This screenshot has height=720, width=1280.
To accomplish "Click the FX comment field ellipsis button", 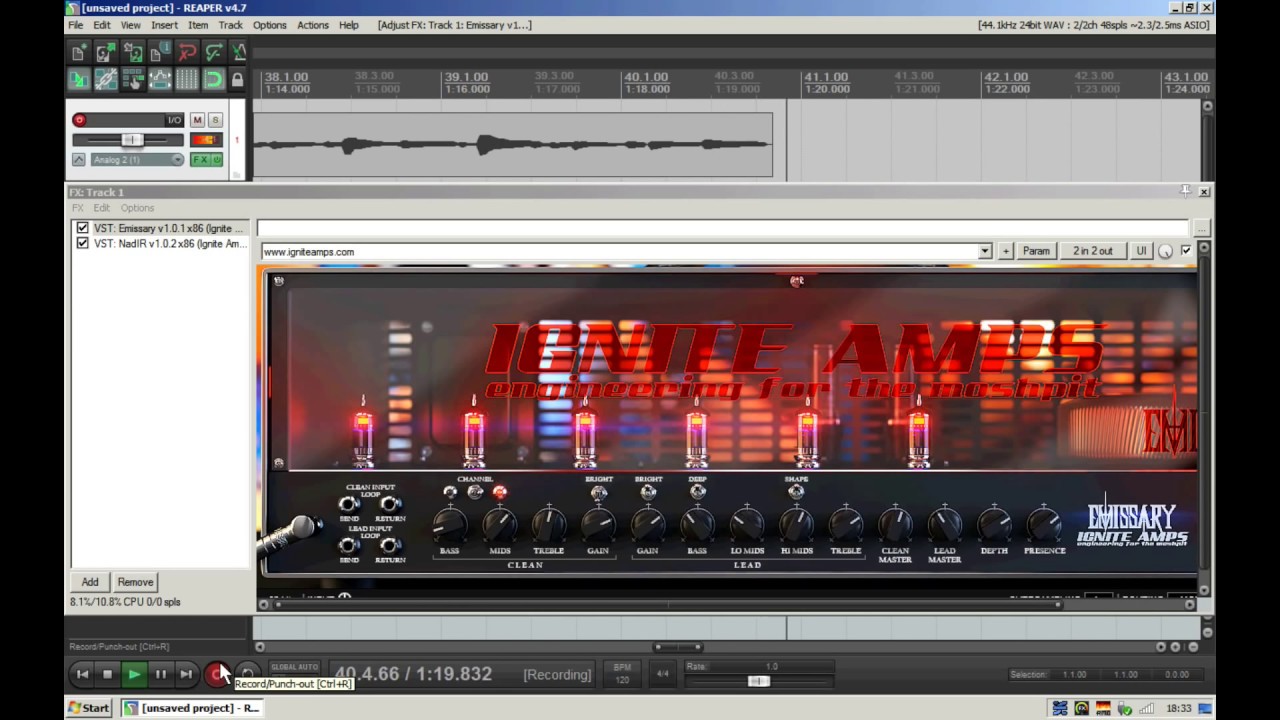I will point(1201,229).
